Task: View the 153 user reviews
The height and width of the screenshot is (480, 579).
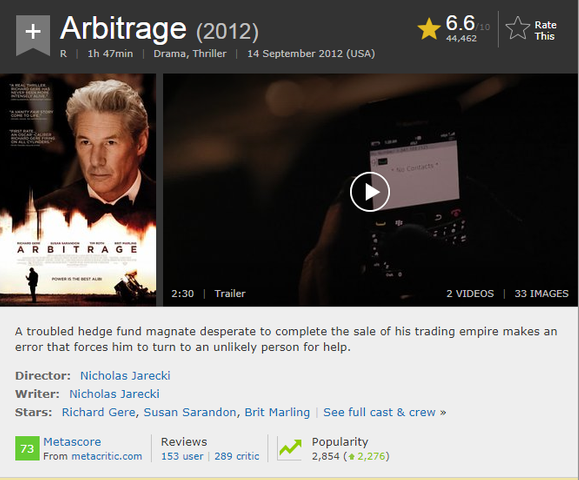Action: click(182, 456)
